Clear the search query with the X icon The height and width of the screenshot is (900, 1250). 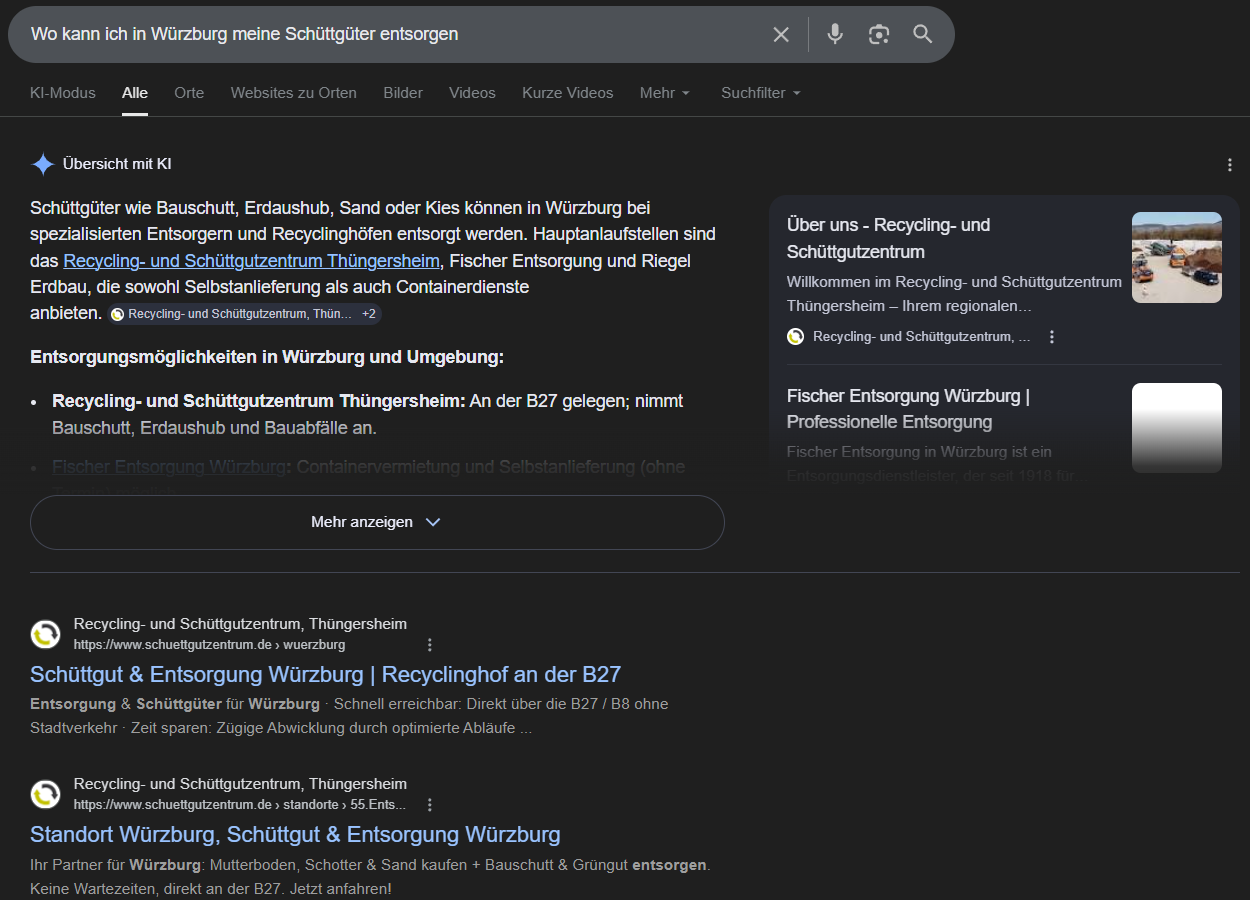(x=781, y=33)
